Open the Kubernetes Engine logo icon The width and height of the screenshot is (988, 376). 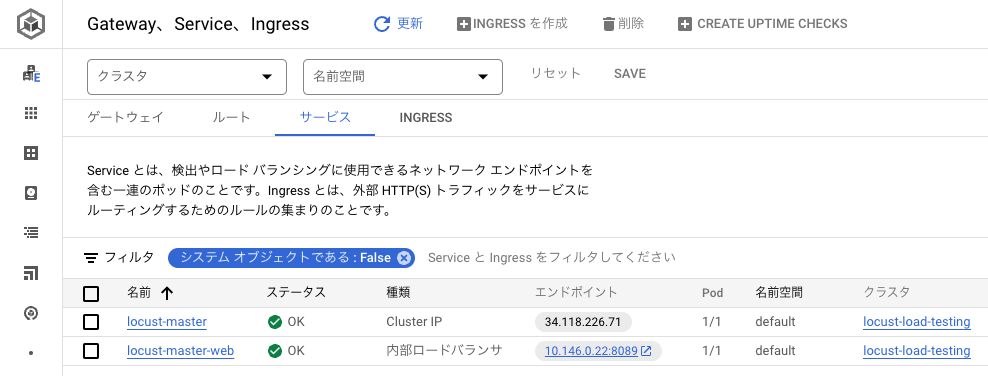coord(31,24)
